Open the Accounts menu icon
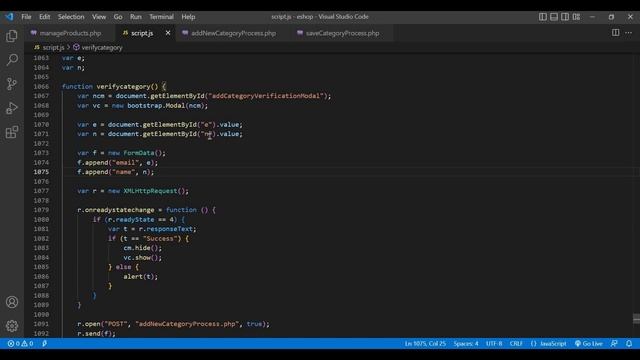Viewport: 640px width, 360px height. (x=12, y=302)
